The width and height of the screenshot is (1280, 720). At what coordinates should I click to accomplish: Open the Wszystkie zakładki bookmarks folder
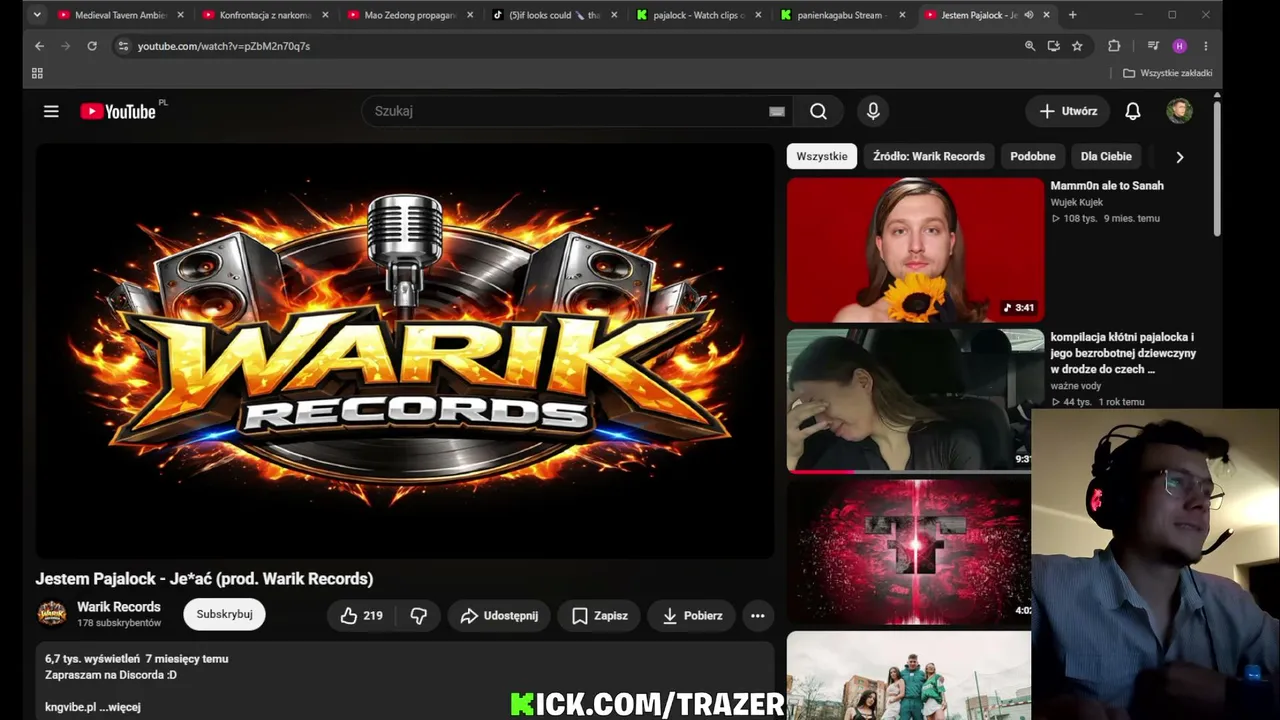(1167, 73)
